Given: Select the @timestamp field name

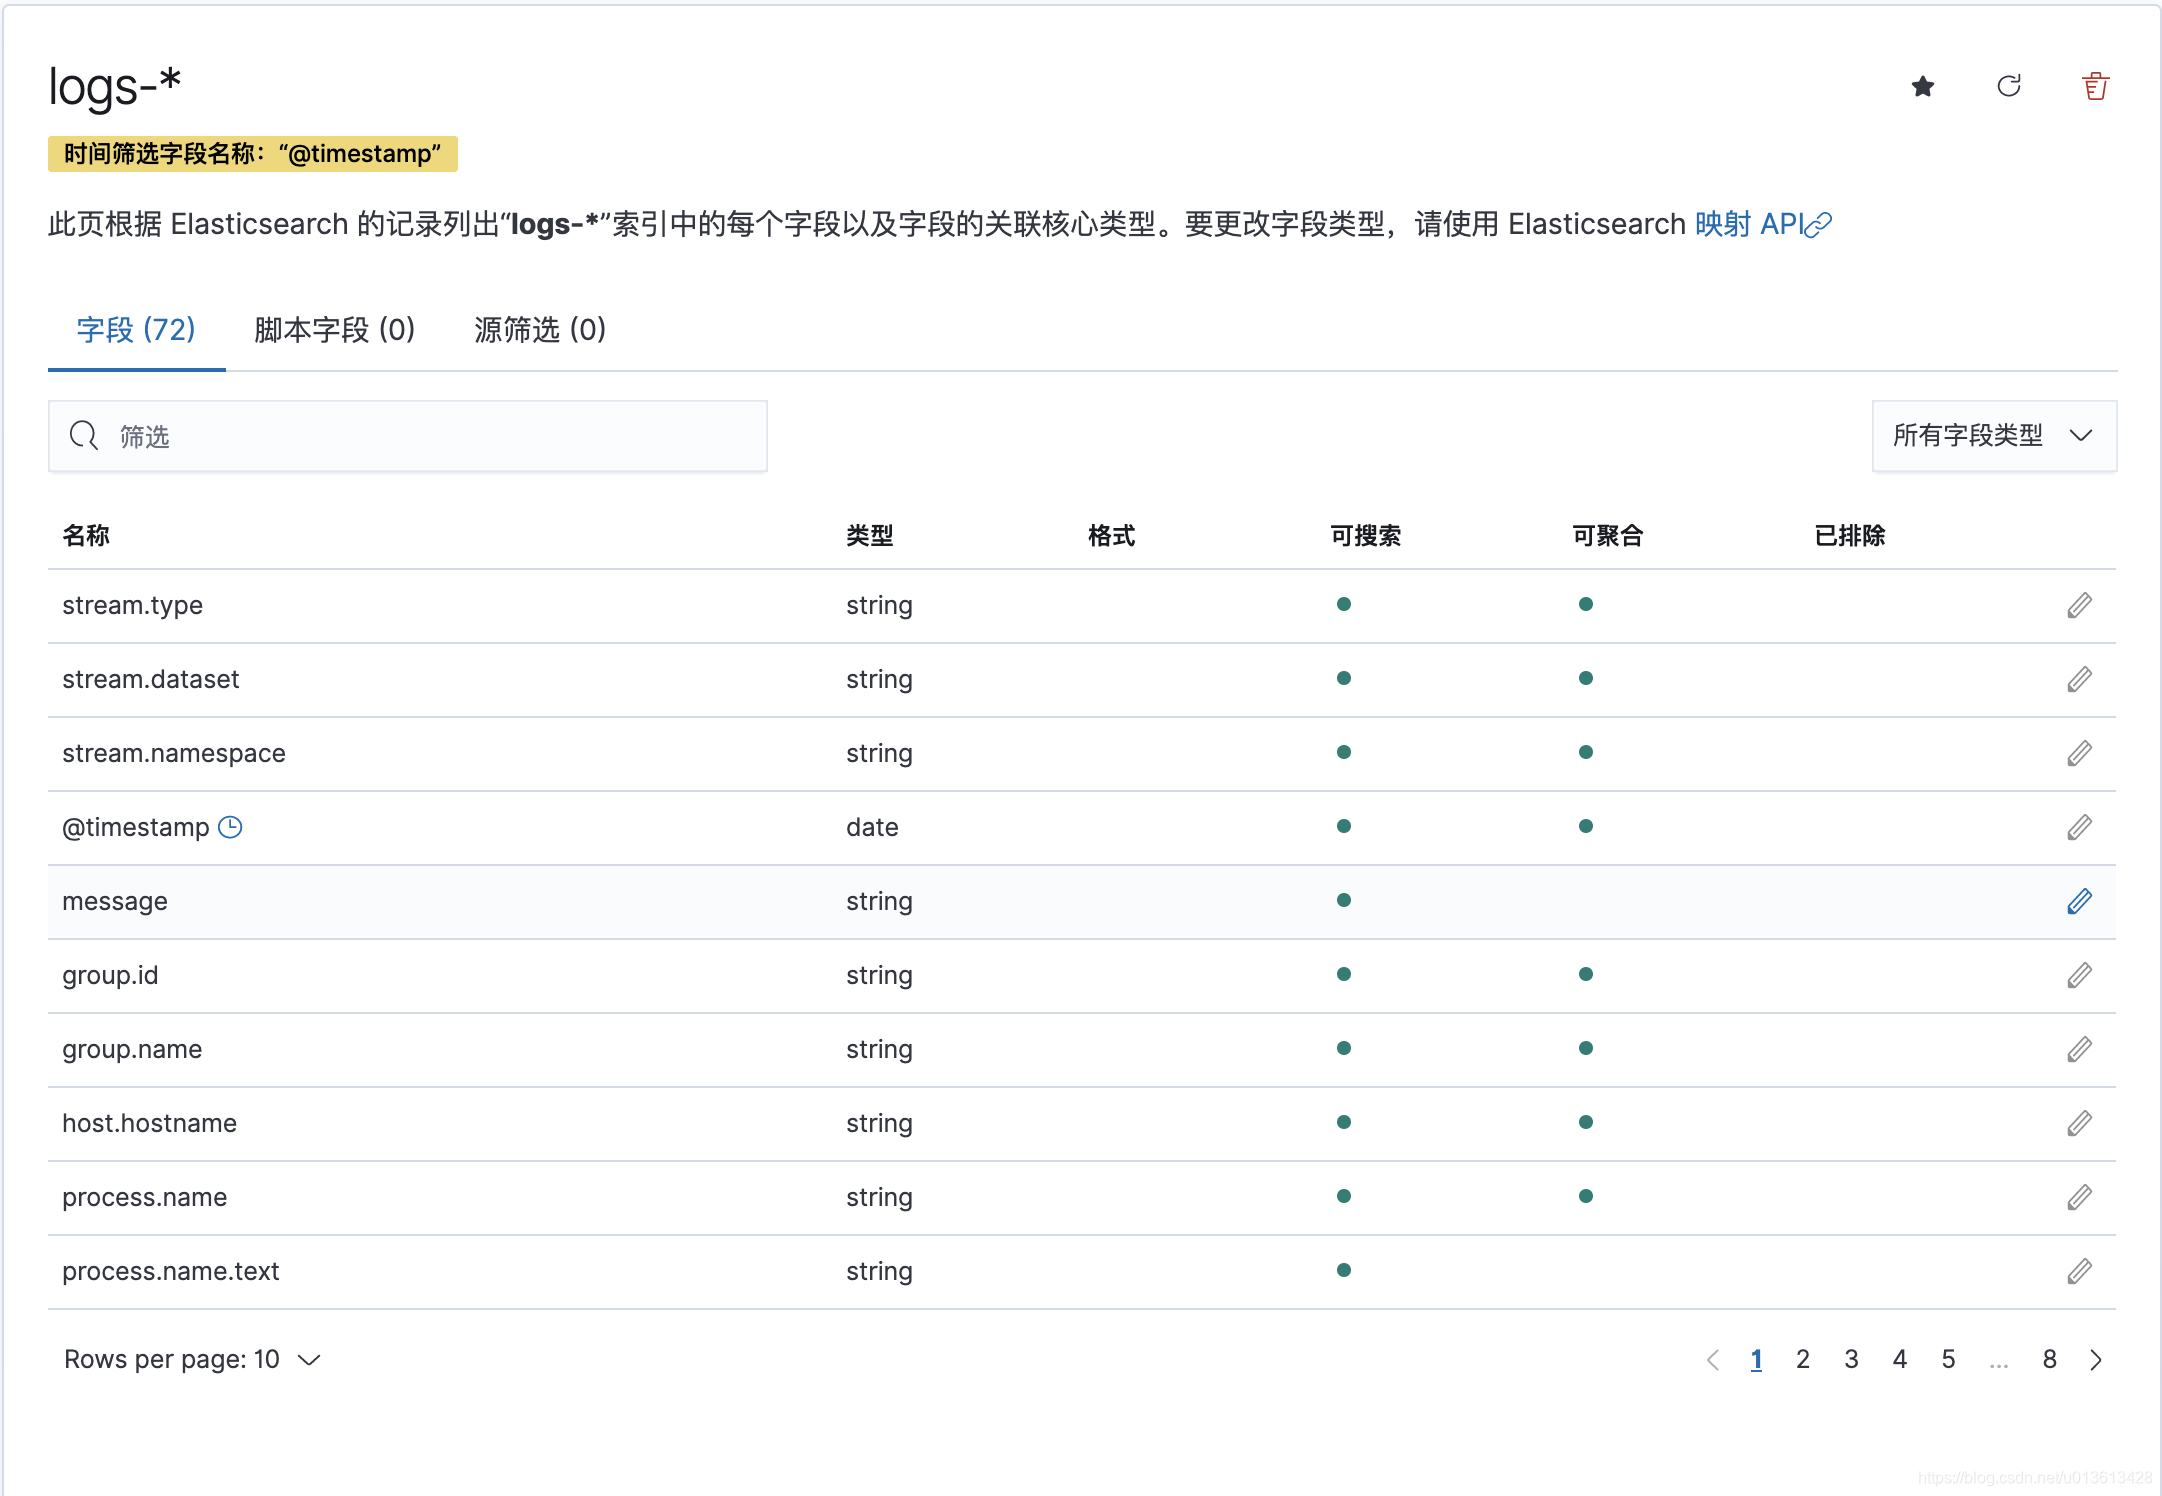Looking at the screenshot, I should coord(136,828).
